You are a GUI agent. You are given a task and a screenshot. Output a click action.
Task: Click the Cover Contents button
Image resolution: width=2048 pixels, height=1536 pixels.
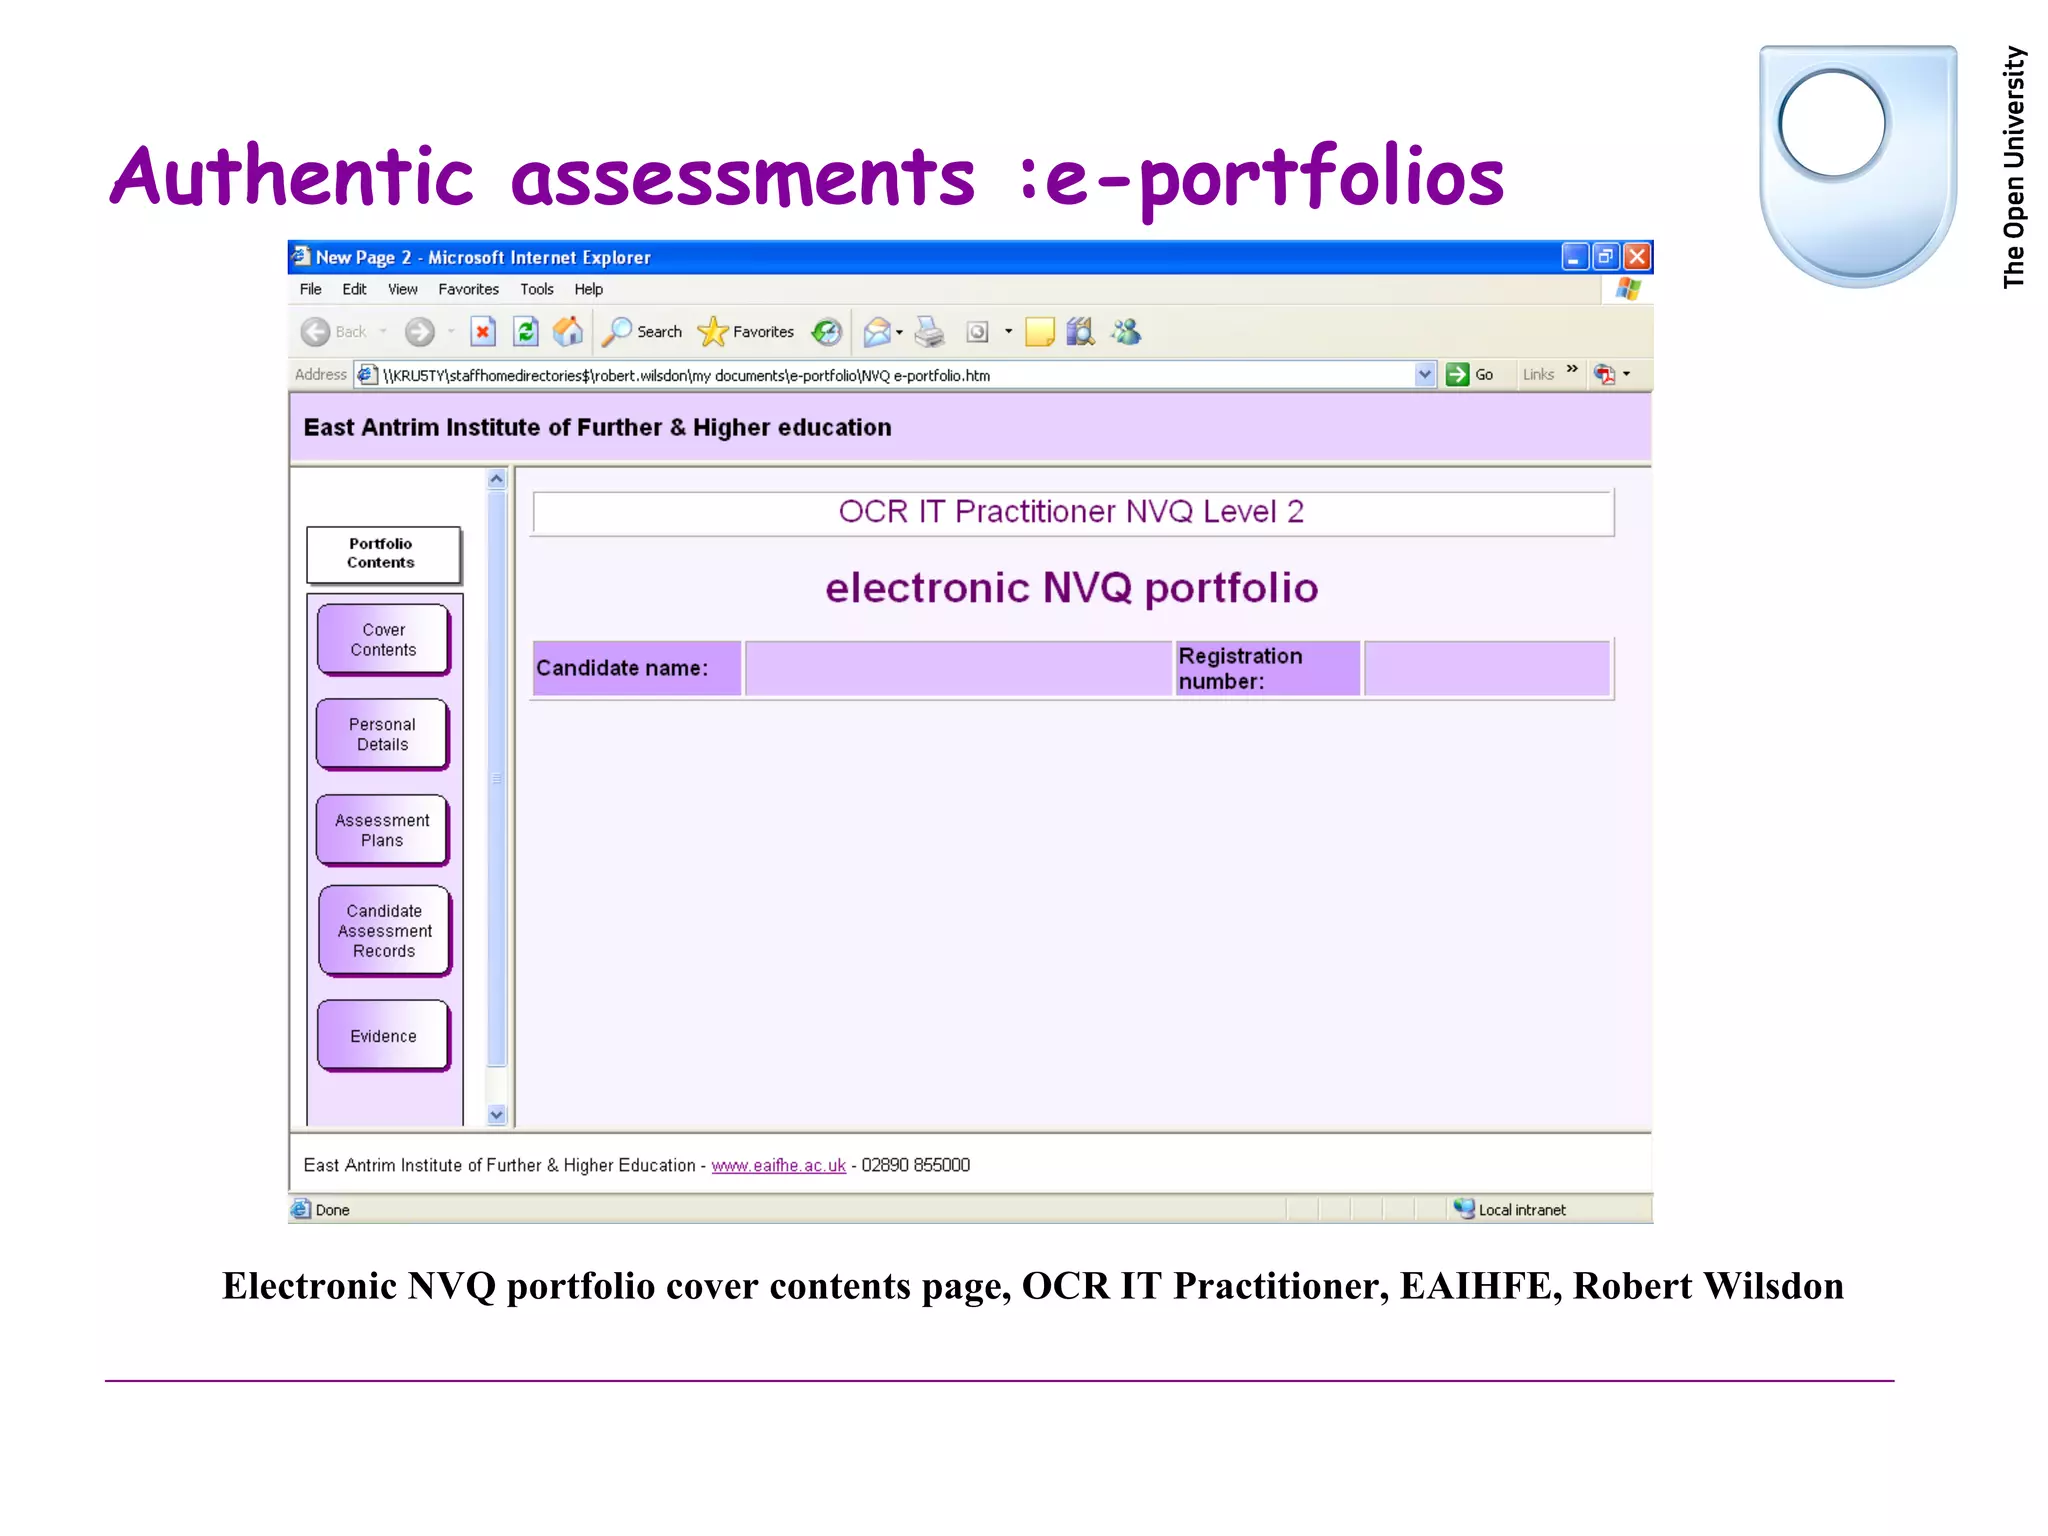384,640
